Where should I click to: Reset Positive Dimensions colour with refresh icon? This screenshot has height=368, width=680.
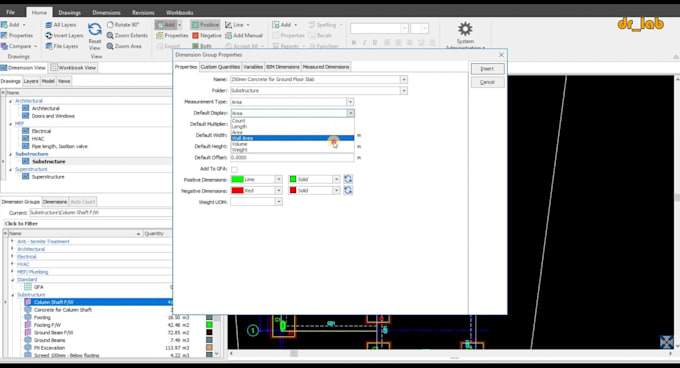pyautogui.click(x=348, y=179)
